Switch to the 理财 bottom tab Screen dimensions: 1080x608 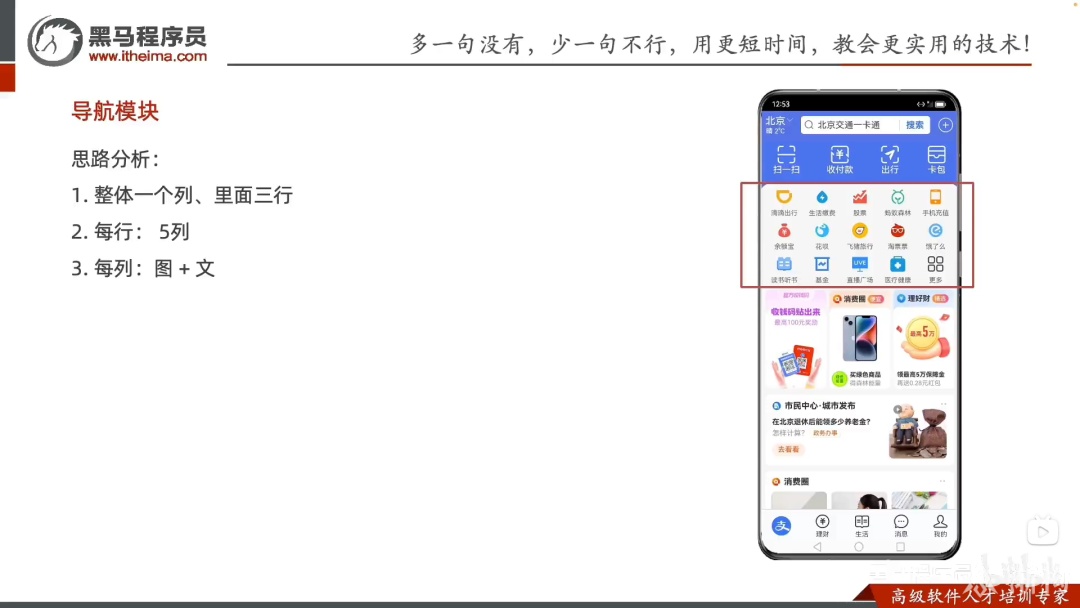tap(822, 526)
